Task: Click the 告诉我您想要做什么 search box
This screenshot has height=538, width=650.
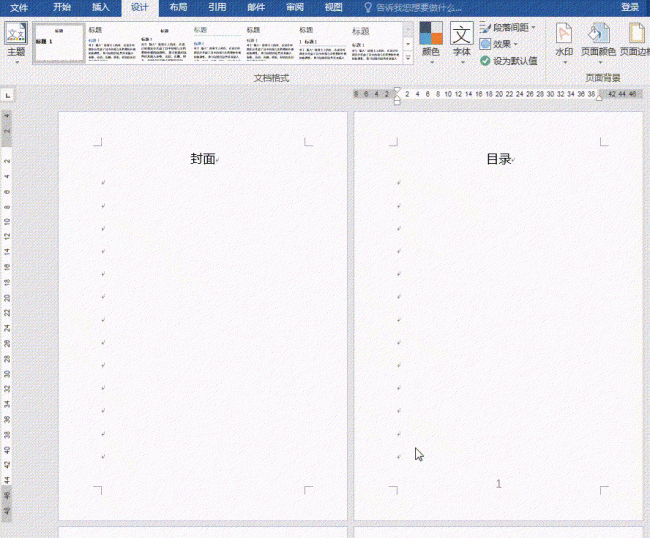Action: [x=413, y=7]
